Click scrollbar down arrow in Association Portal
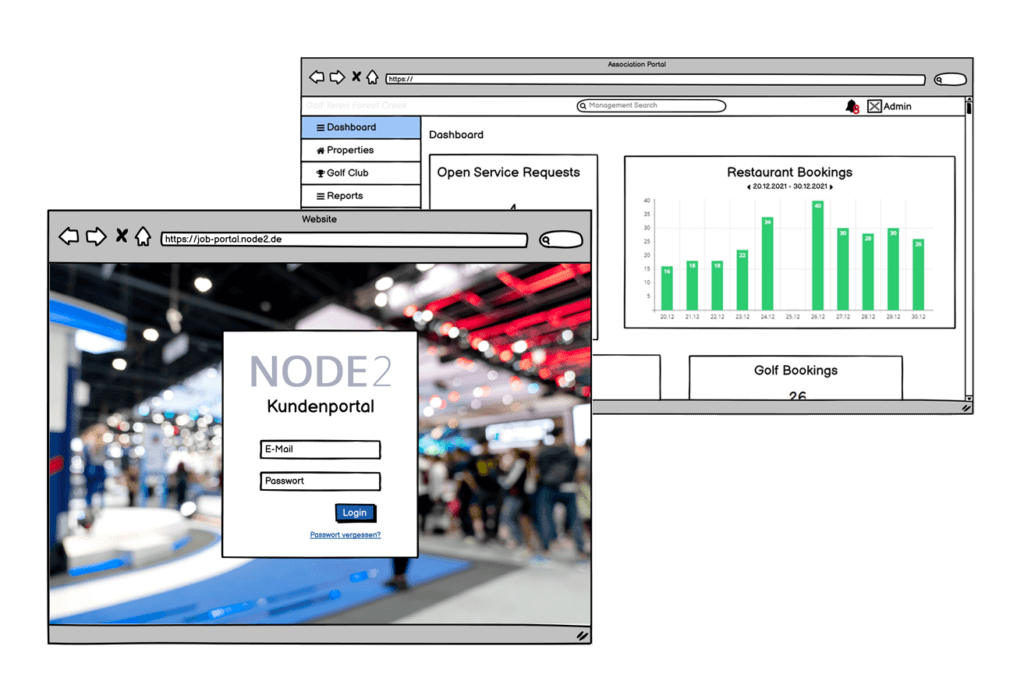 pos(968,398)
